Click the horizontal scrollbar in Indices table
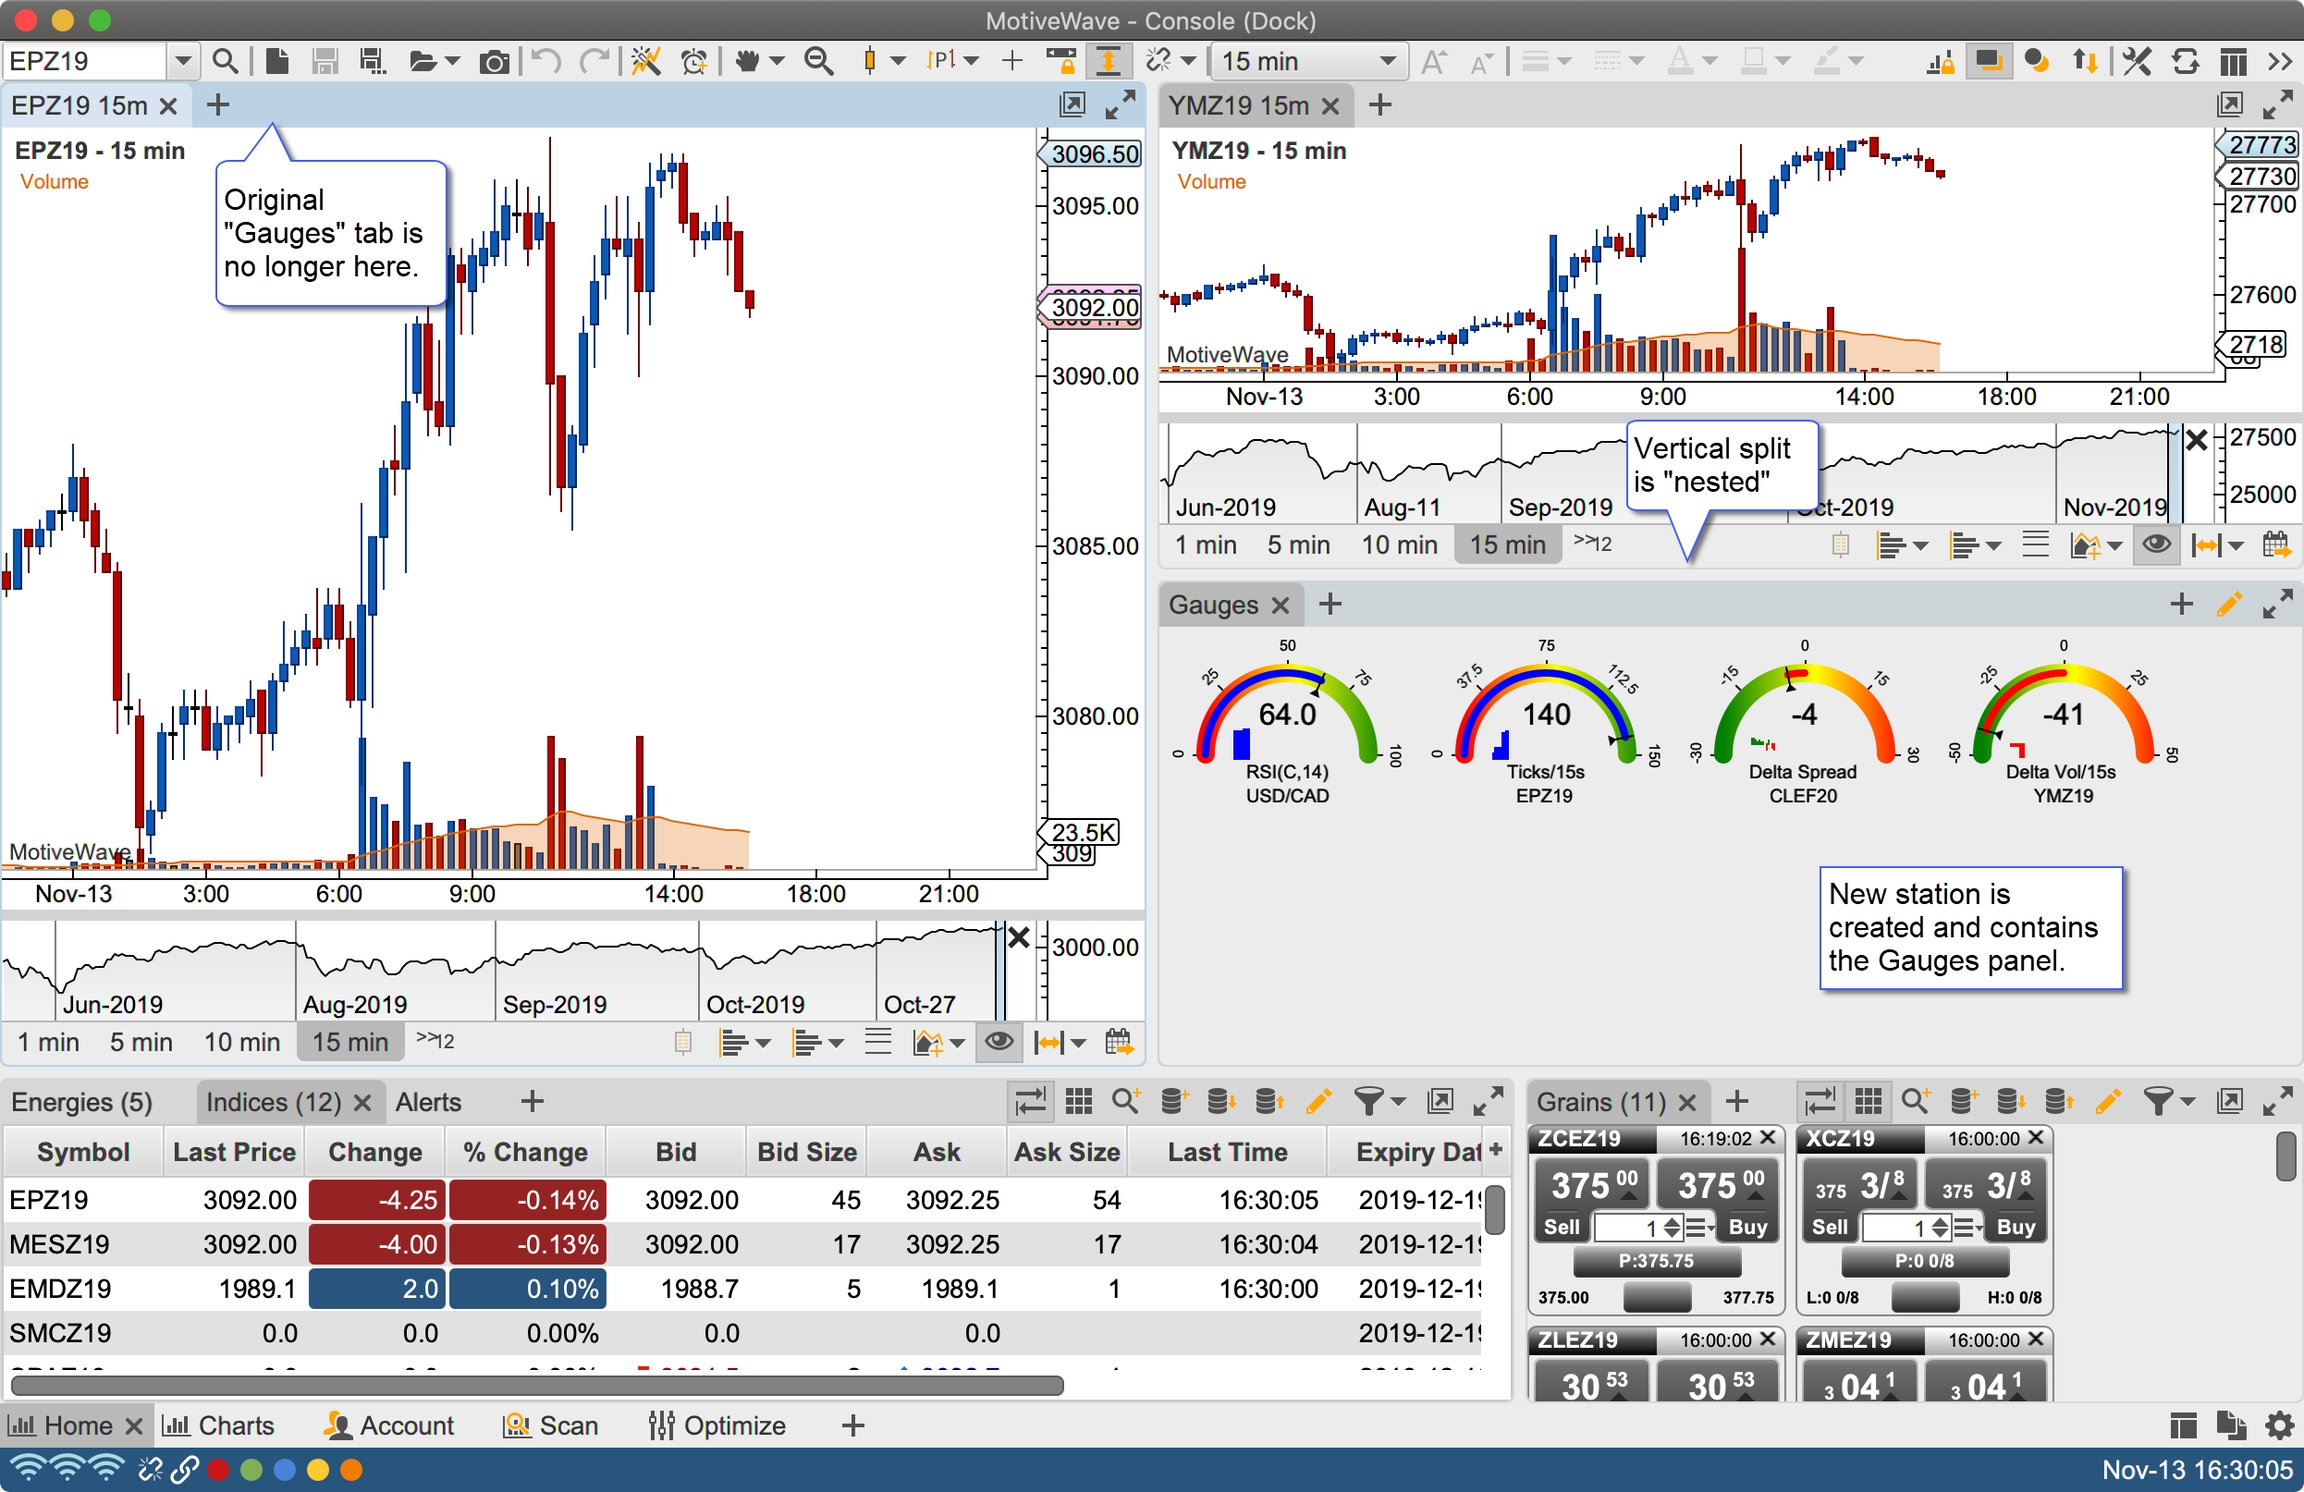The width and height of the screenshot is (2304, 1492). 537,1385
